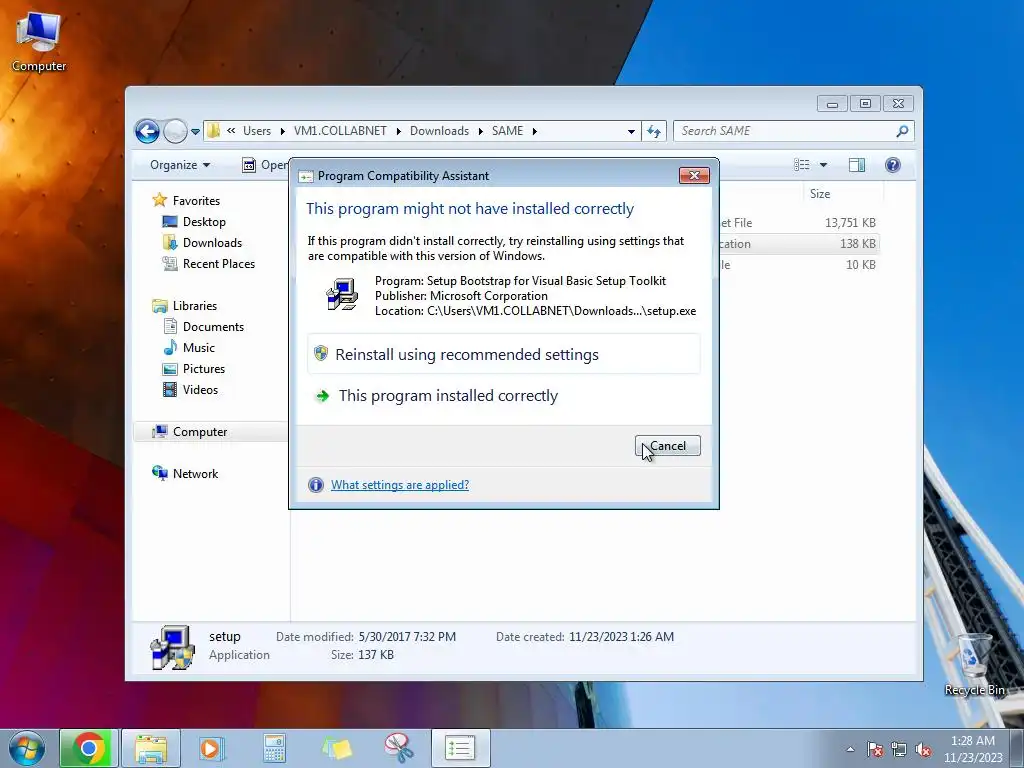This screenshot has width=1024, height=768.
Task: Open the view options dropdown arrow
Action: tap(824, 165)
